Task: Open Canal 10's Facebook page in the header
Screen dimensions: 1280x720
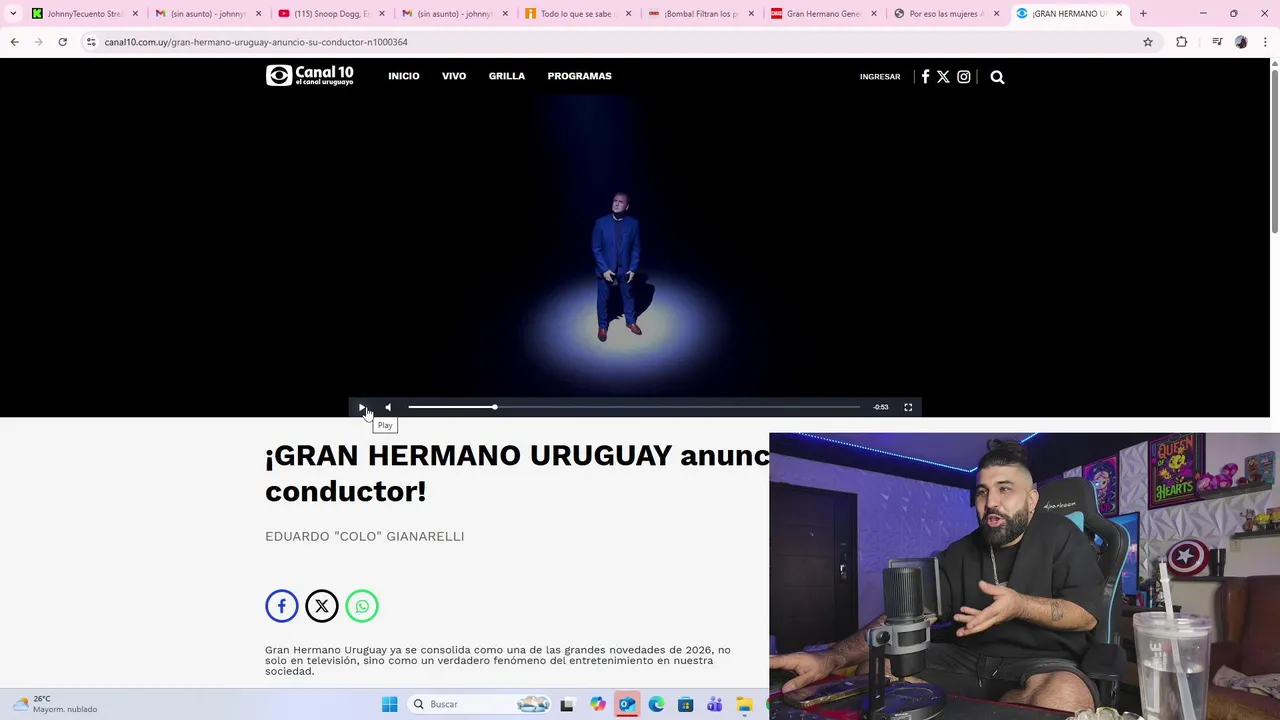Action: click(925, 76)
